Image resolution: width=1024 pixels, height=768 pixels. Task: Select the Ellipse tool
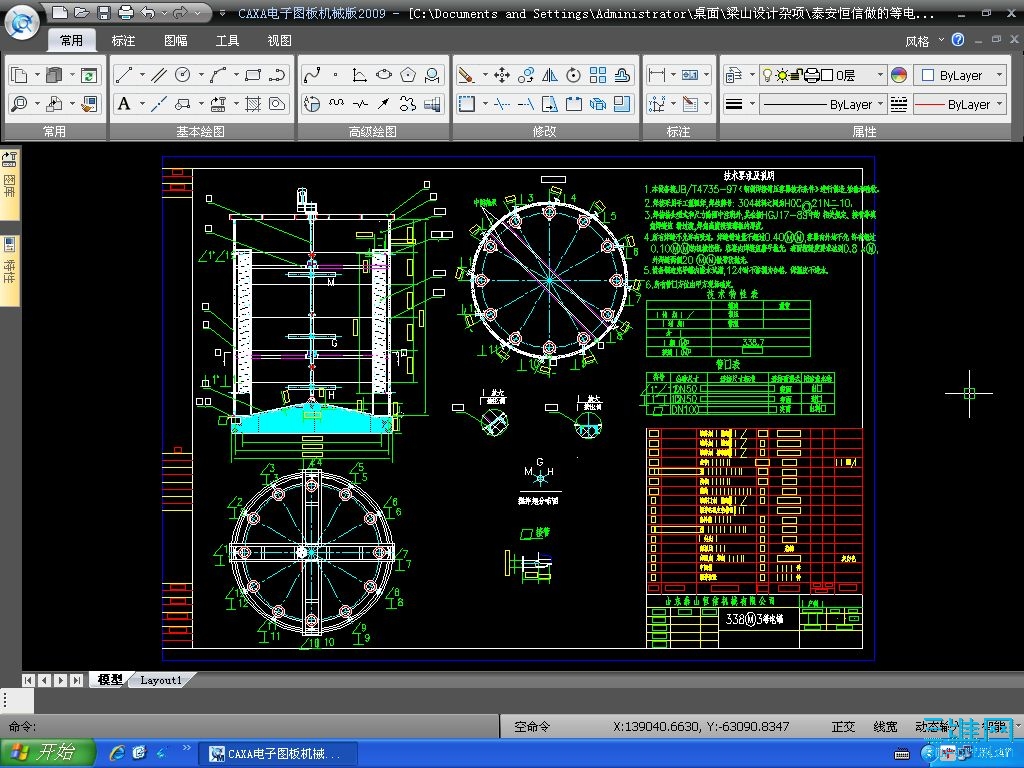pyautogui.click(x=384, y=75)
